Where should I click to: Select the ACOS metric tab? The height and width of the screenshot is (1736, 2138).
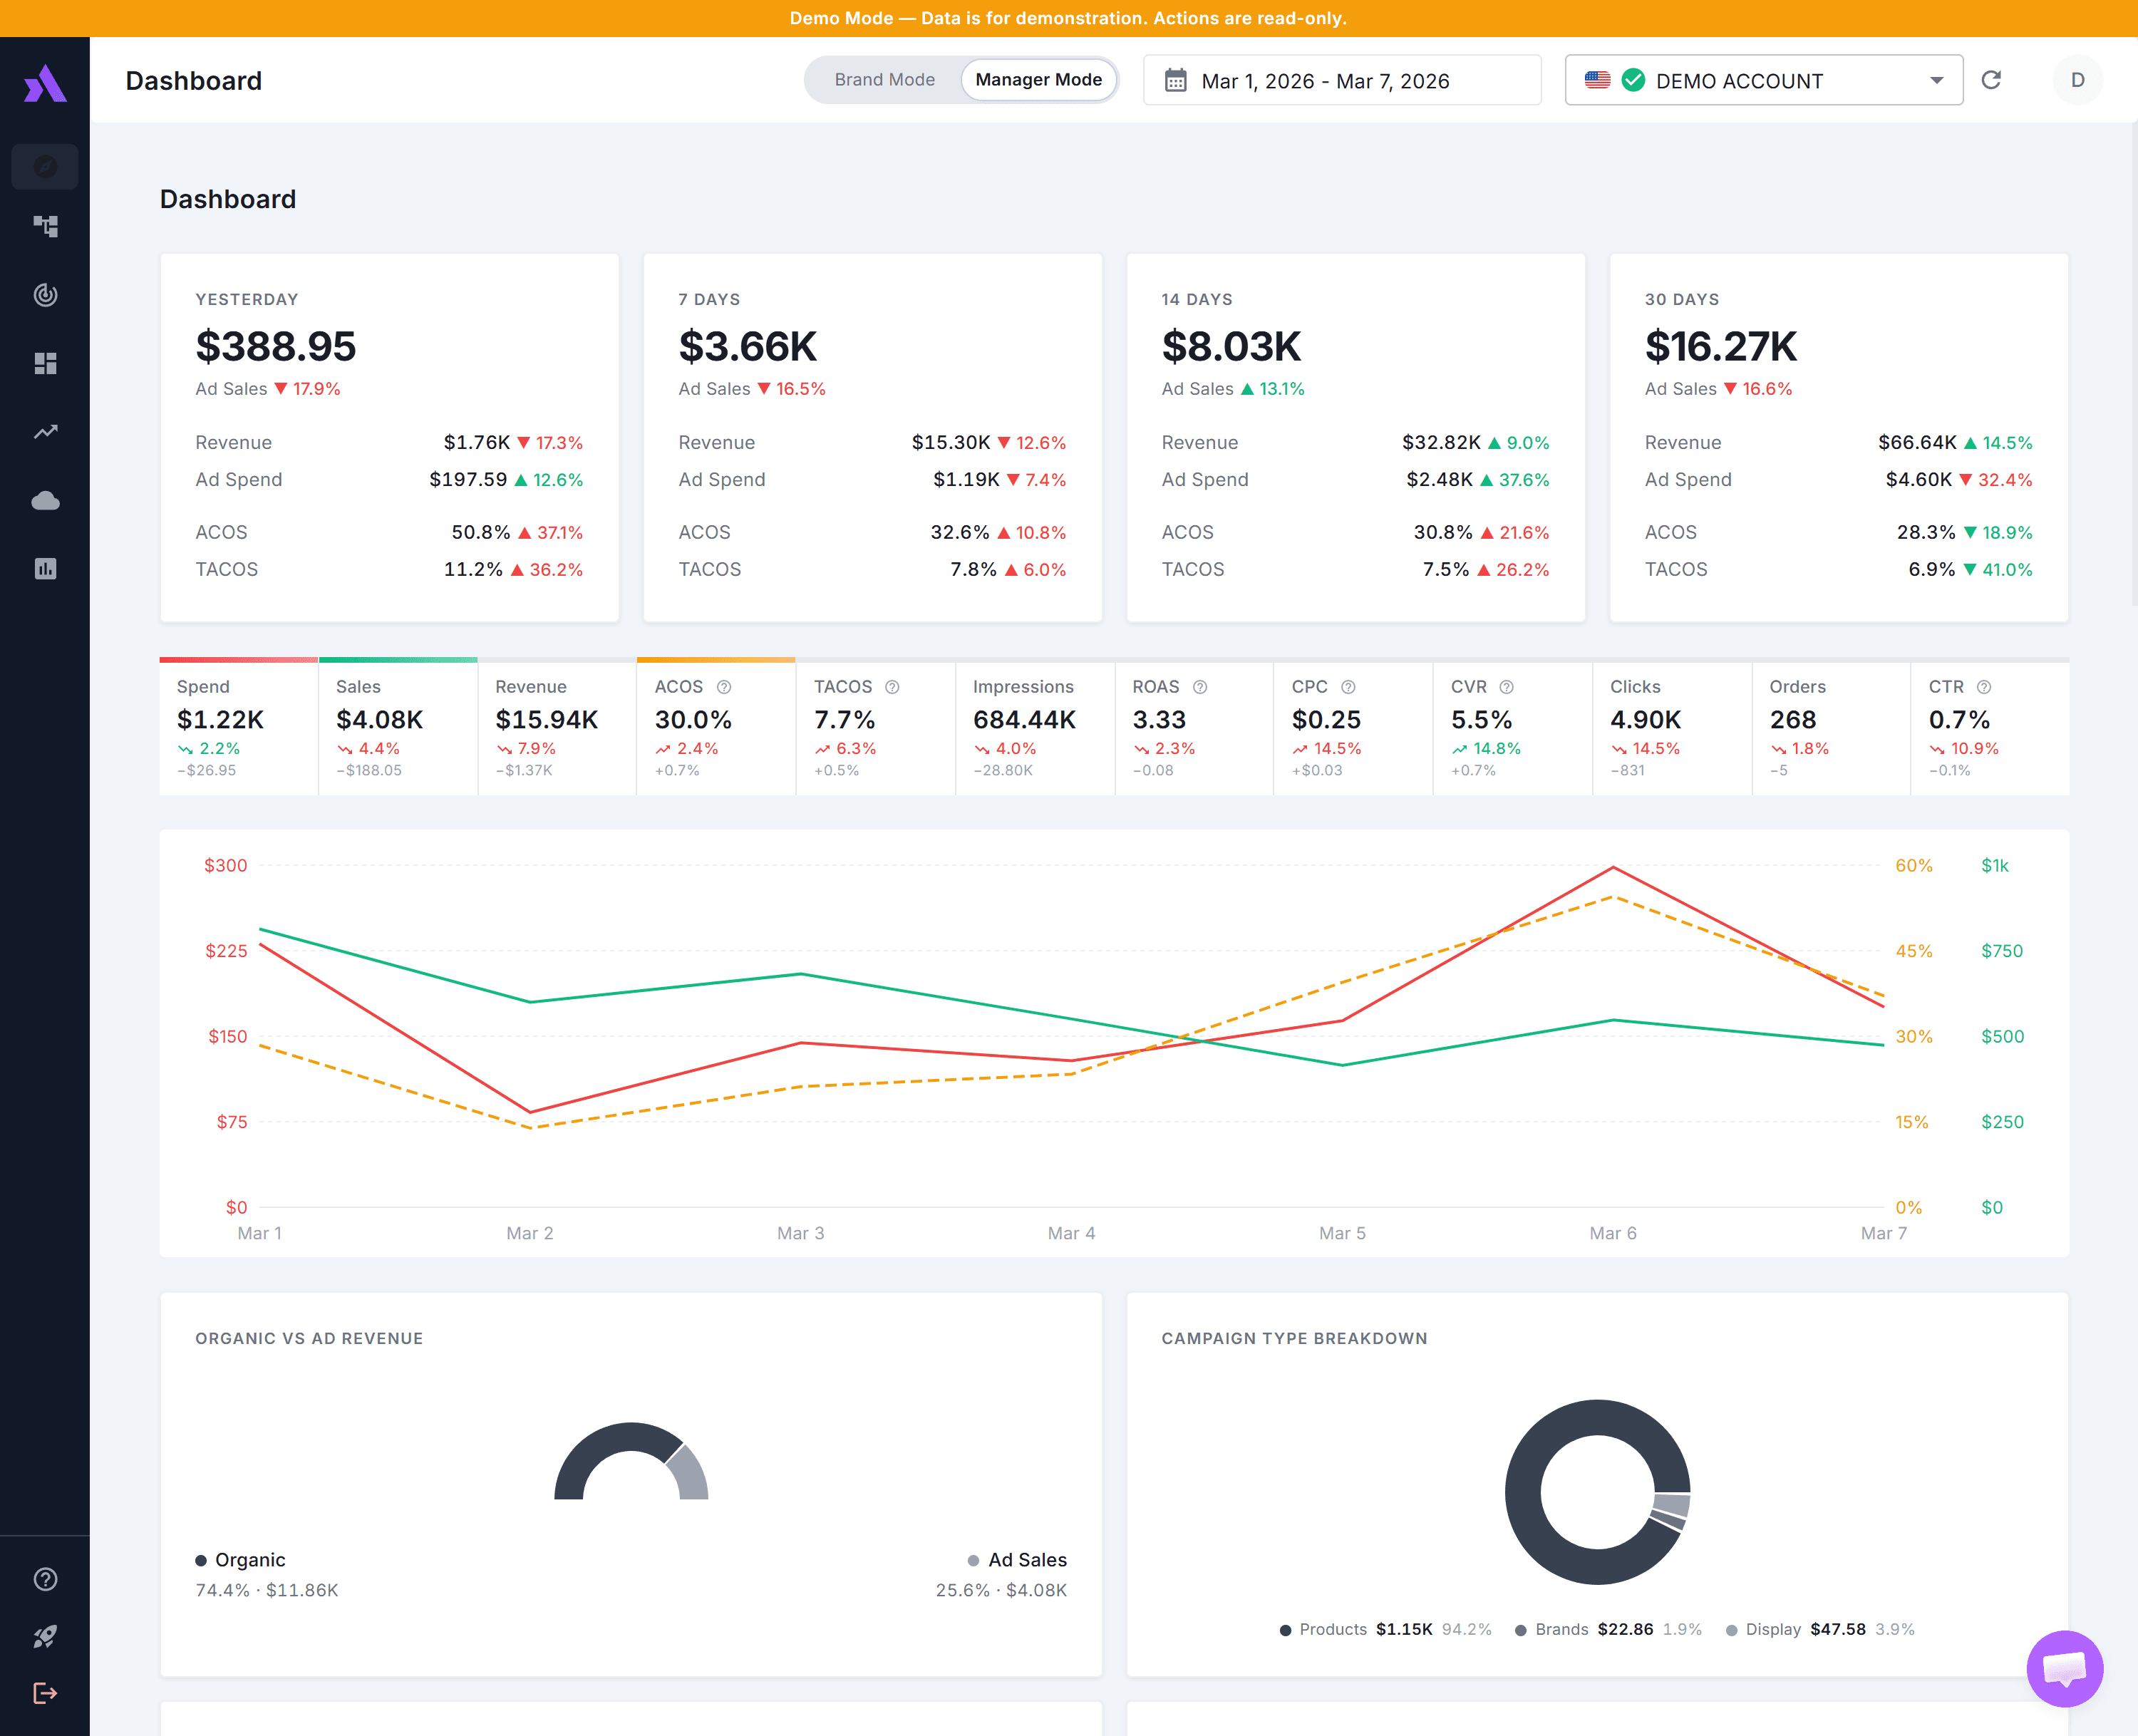pos(715,727)
